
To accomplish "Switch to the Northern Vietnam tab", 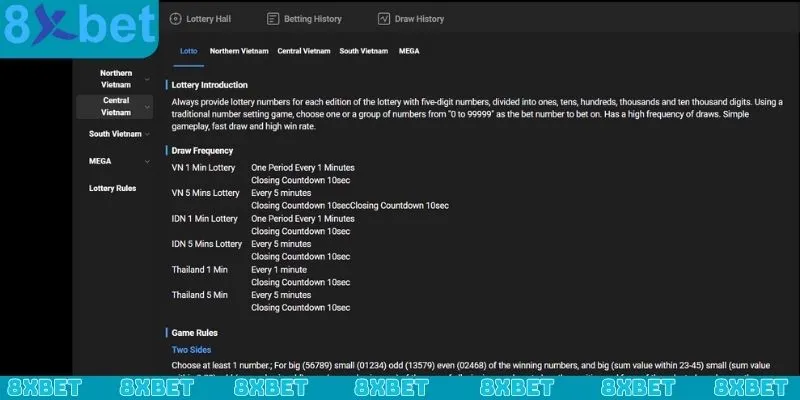I will (239, 50).
